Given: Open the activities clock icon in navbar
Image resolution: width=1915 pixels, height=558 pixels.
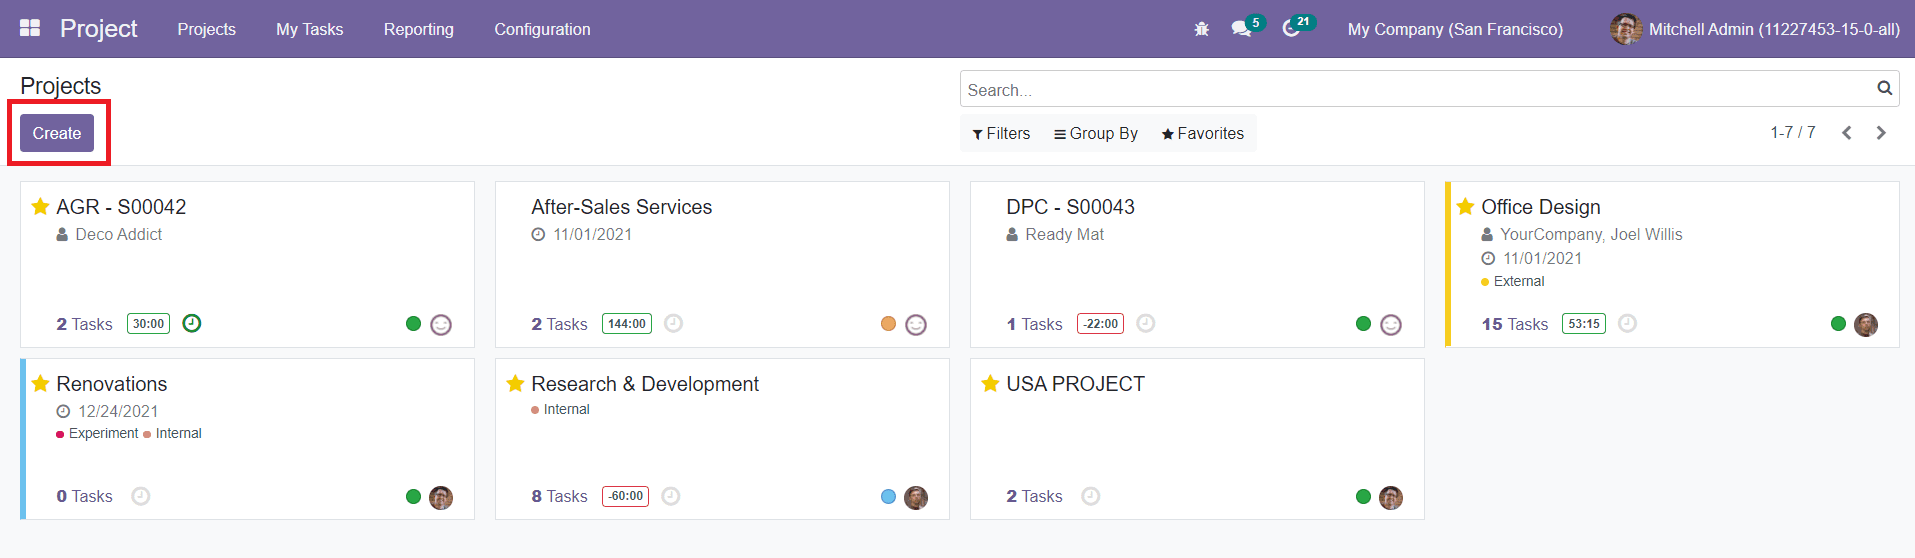Looking at the screenshot, I should [x=1291, y=29].
